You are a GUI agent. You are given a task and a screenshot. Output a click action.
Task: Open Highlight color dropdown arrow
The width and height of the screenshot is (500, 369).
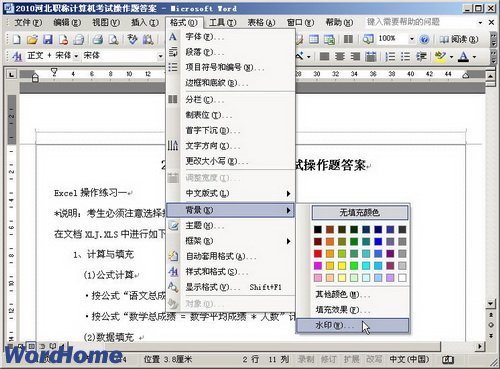pyautogui.click(x=451, y=57)
